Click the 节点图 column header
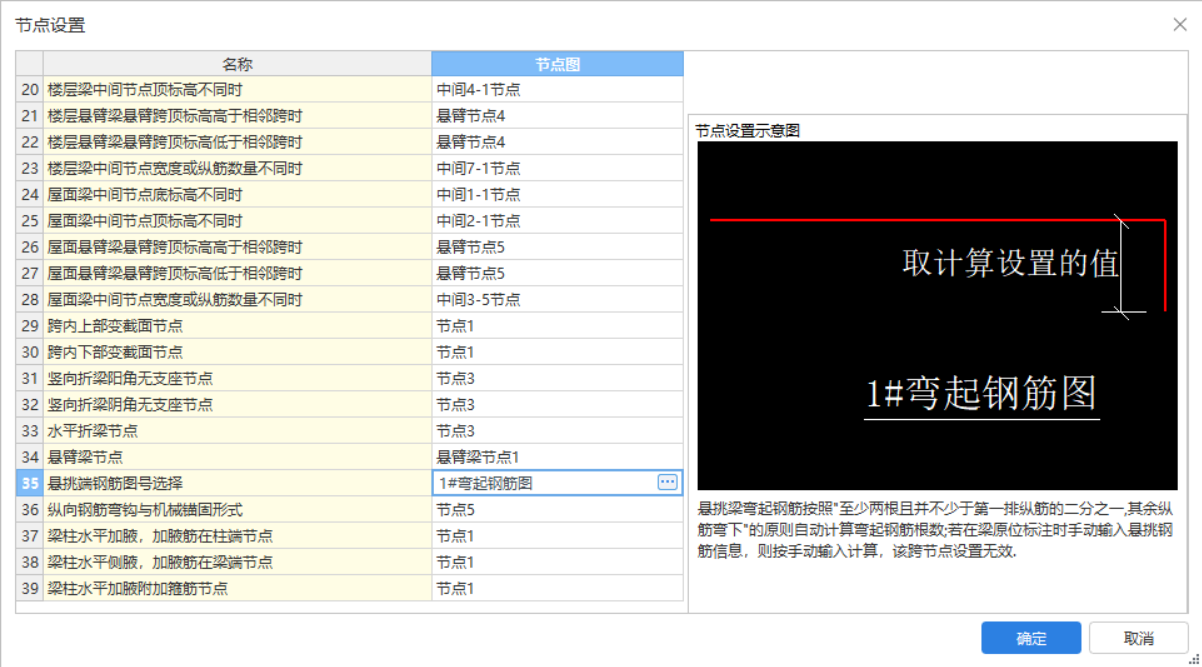The width and height of the screenshot is (1202, 667). click(x=558, y=64)
